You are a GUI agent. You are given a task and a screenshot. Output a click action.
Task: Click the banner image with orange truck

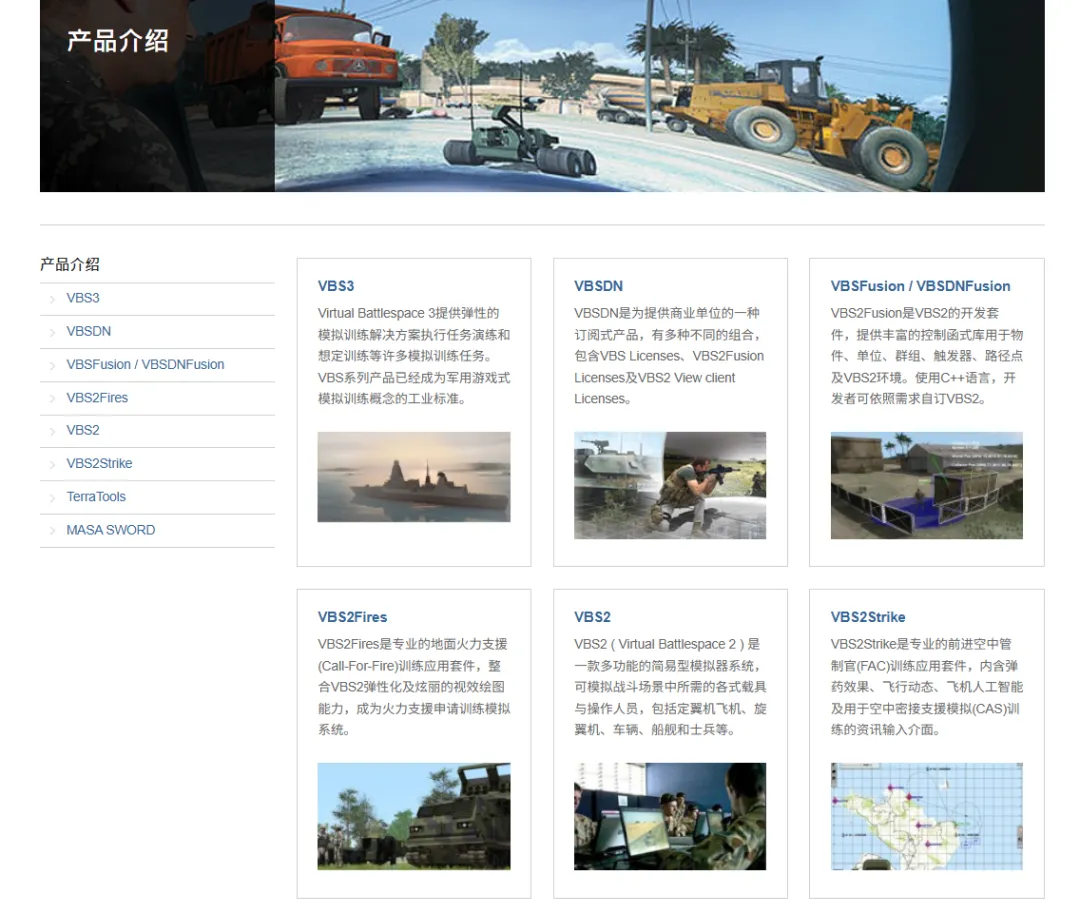pos(542,96)
